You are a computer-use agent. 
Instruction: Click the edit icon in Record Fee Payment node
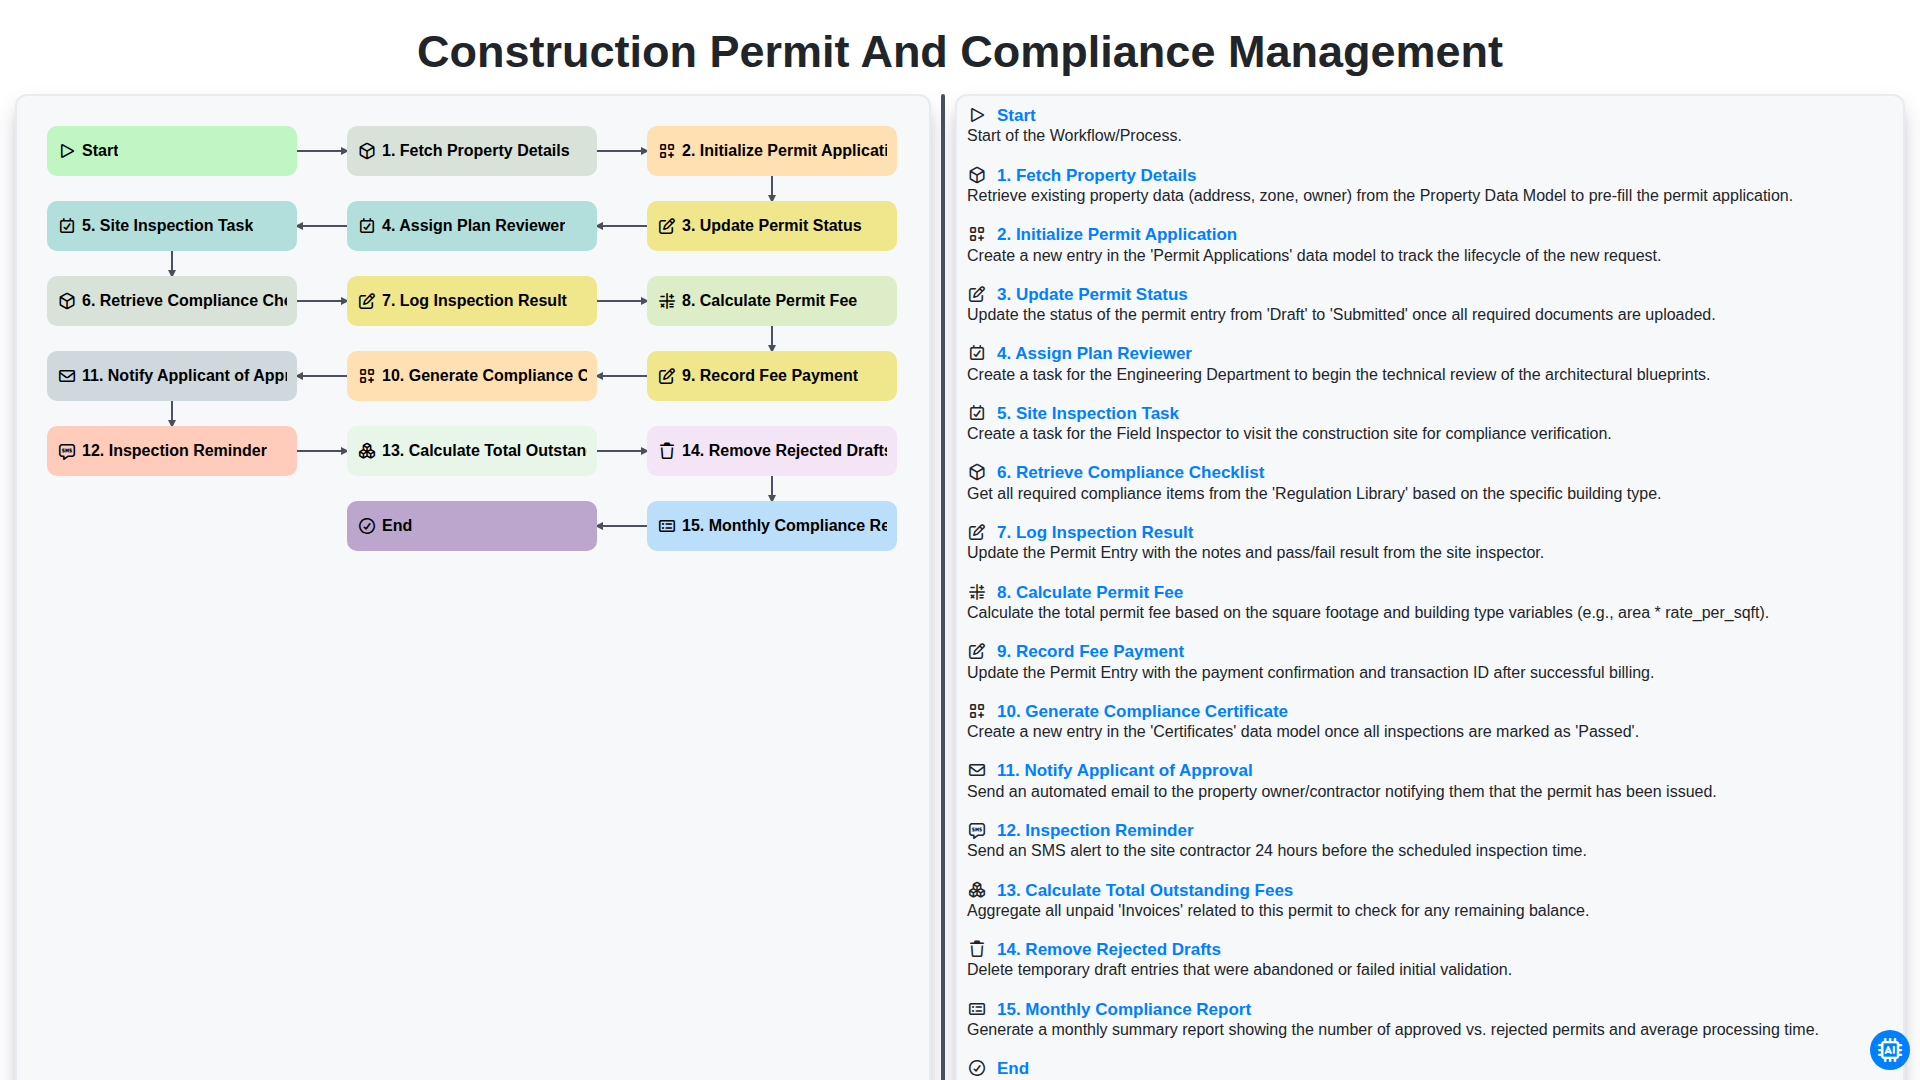click(x=667, y=376)
